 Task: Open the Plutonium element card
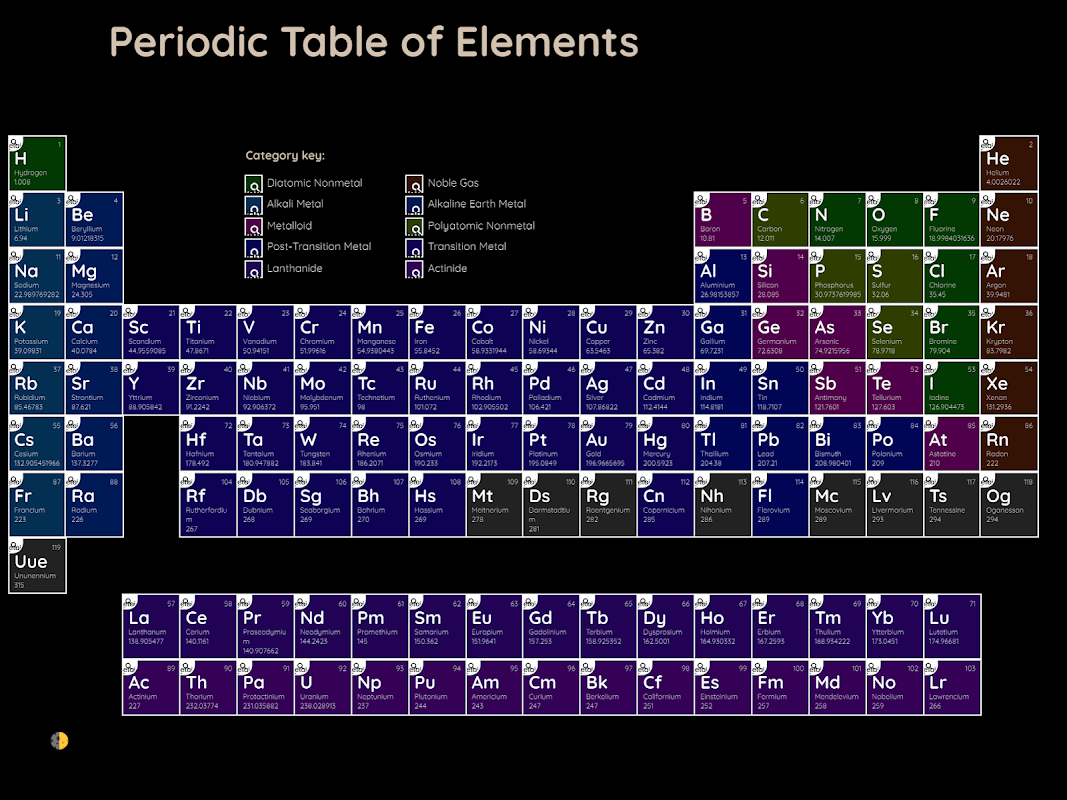(x=437, y=687)
